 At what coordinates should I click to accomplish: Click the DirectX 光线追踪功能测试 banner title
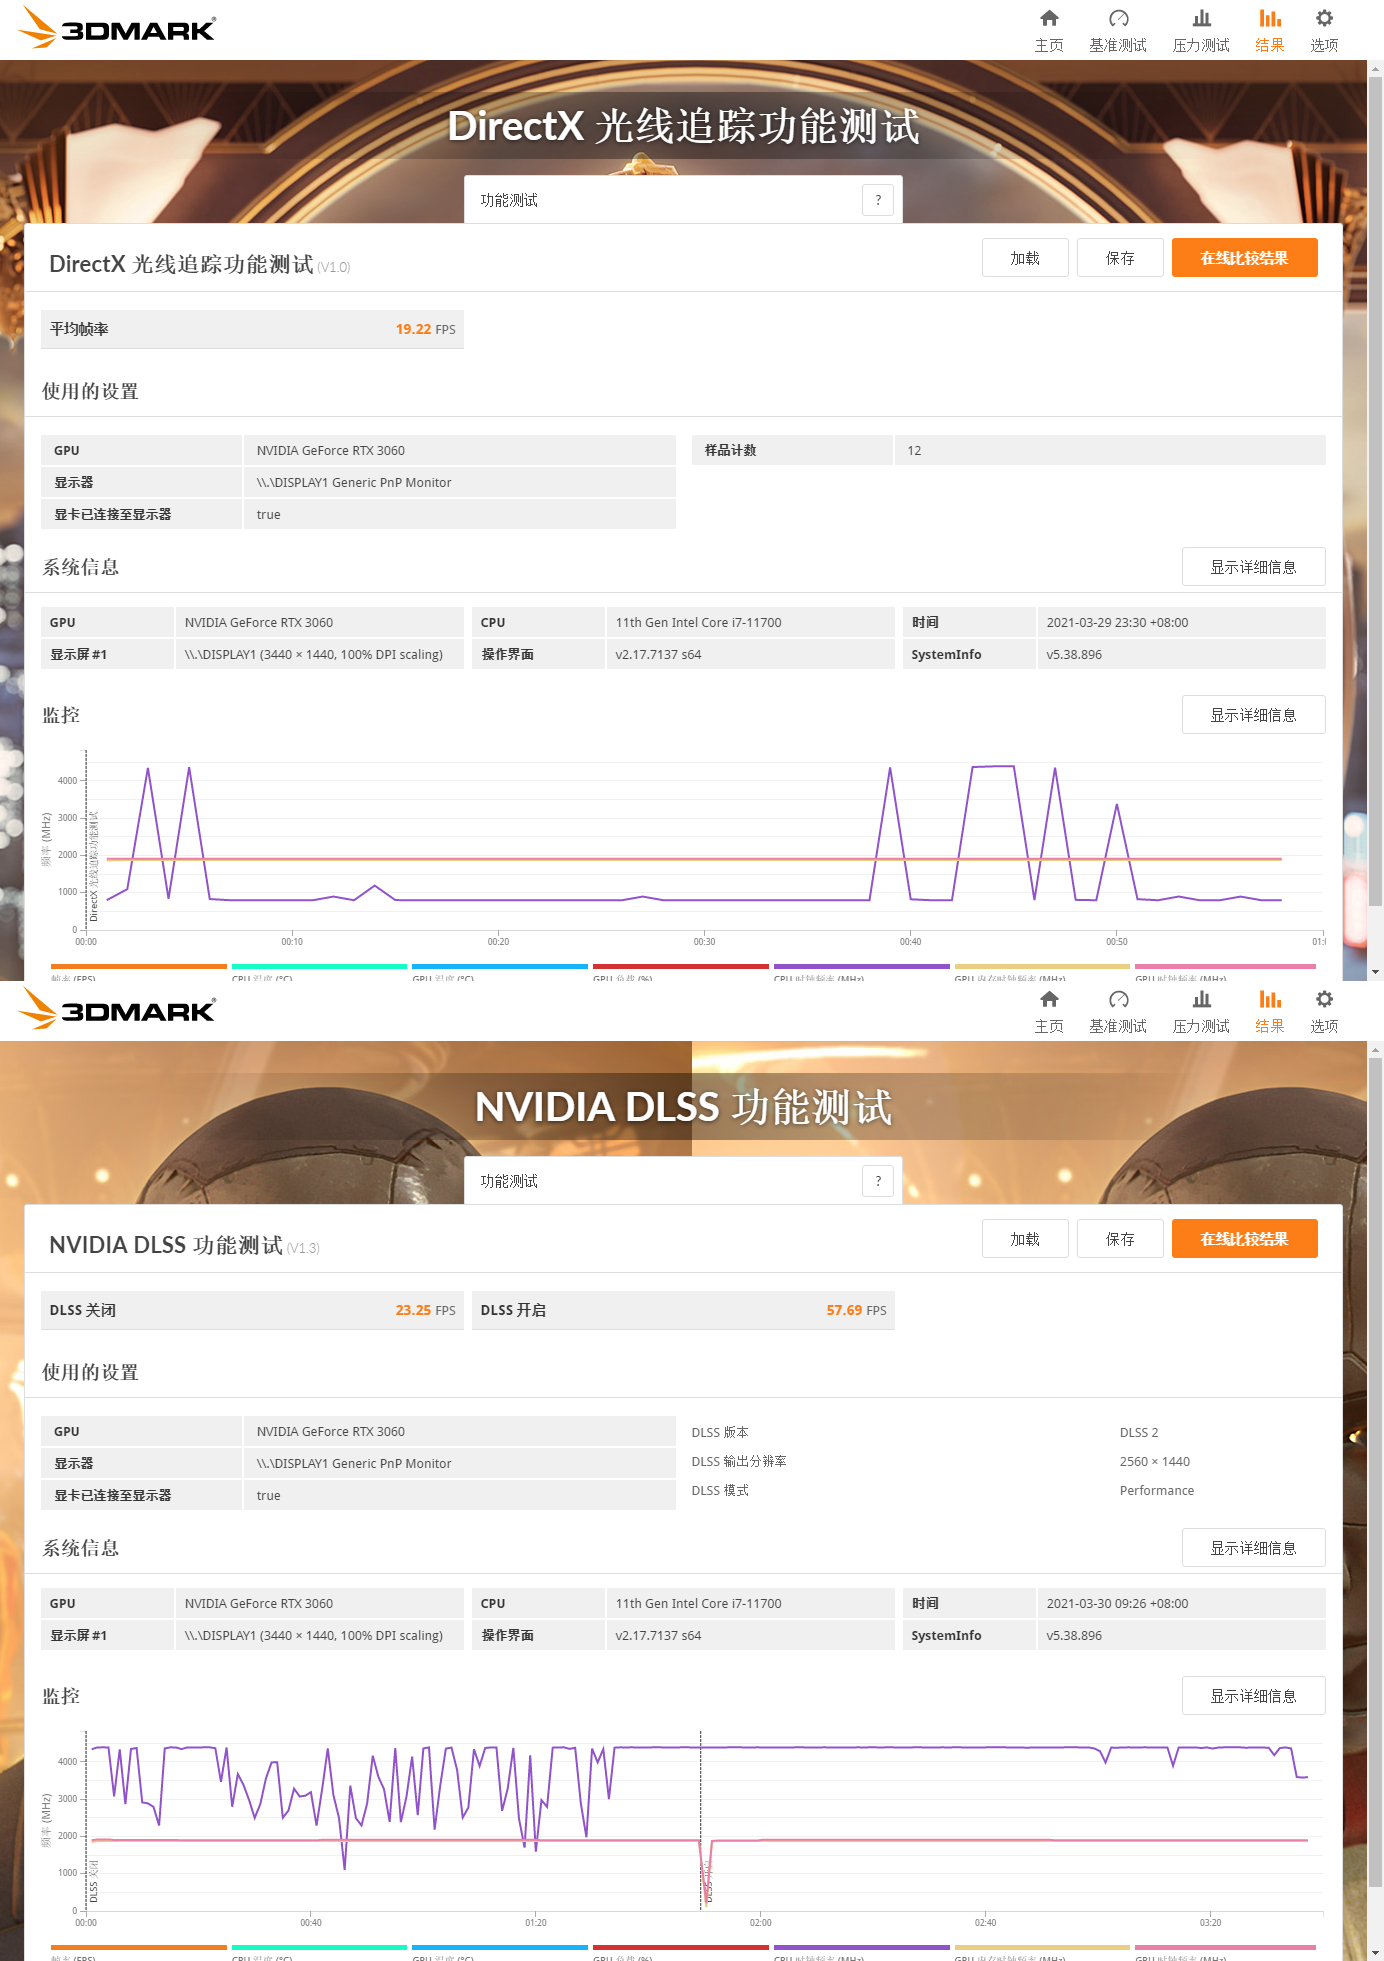(683, 126)
